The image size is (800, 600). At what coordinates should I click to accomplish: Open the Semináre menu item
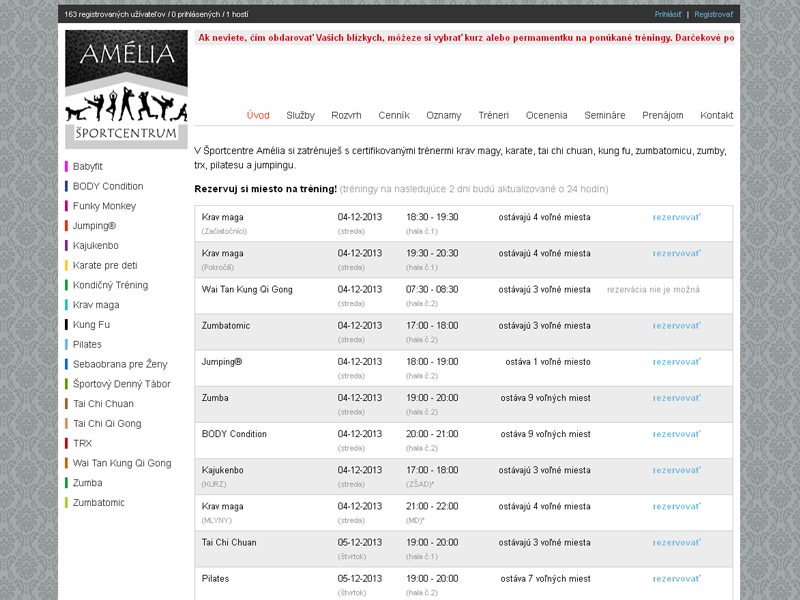pos(605,115)
